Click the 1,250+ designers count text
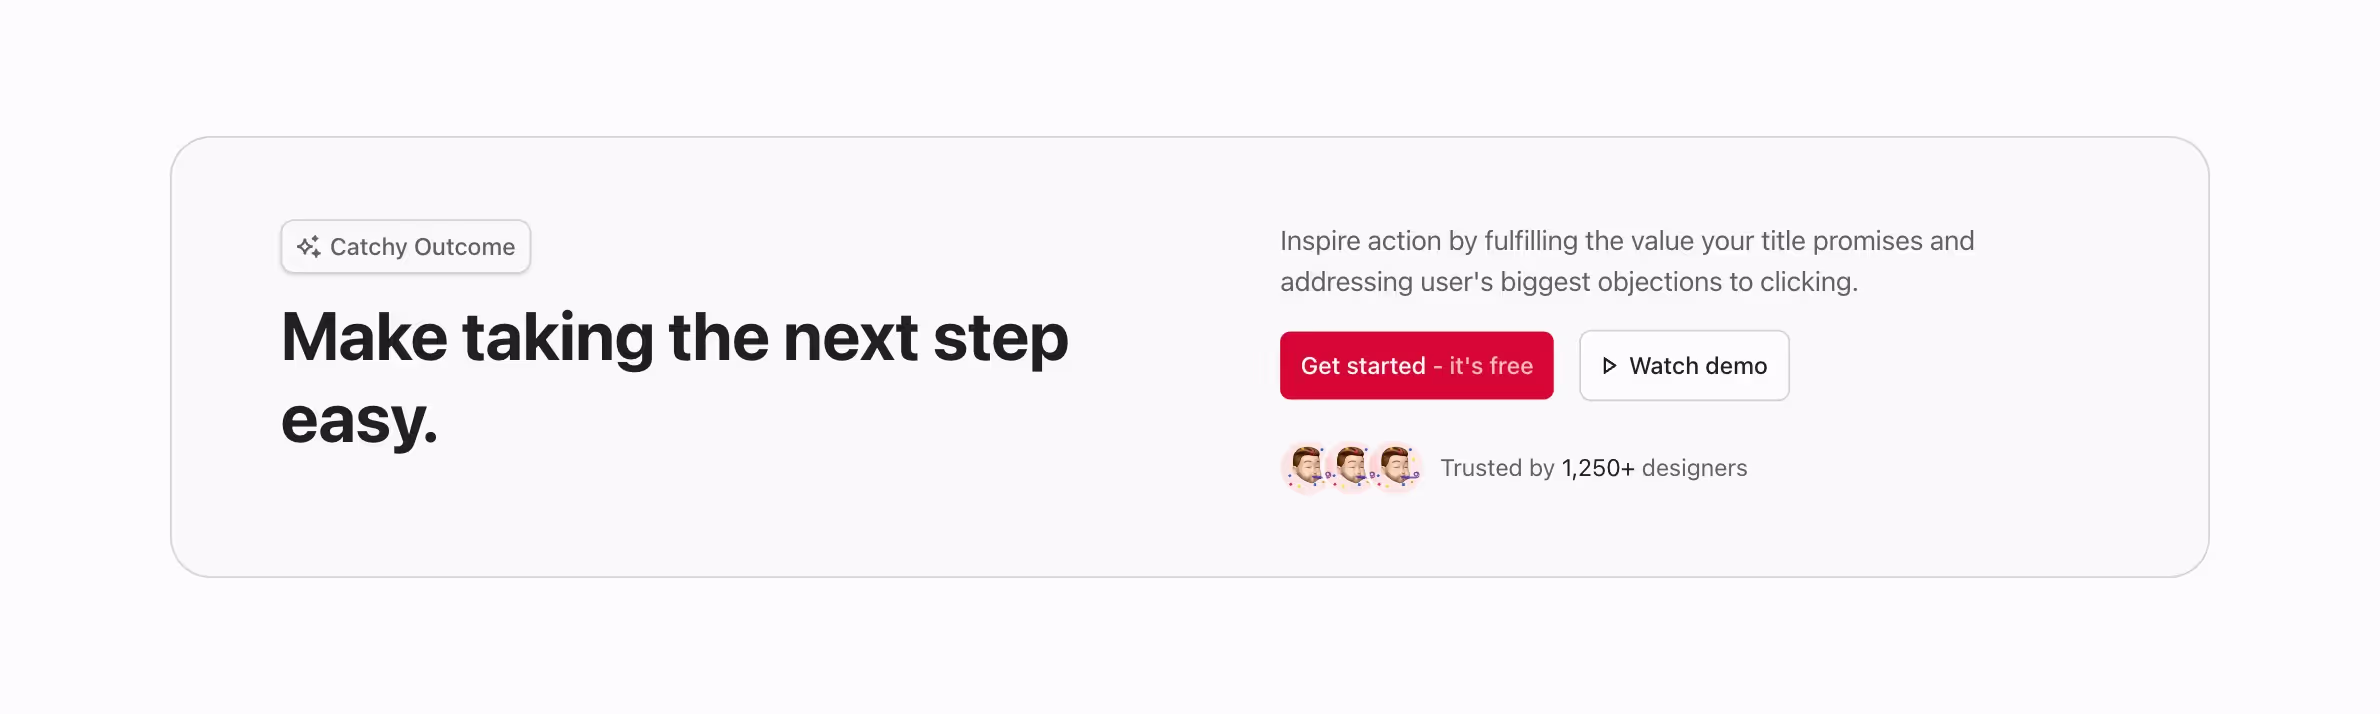Image resolution: width=2380 pixels, height=714 pixels. click(1597, 467)
